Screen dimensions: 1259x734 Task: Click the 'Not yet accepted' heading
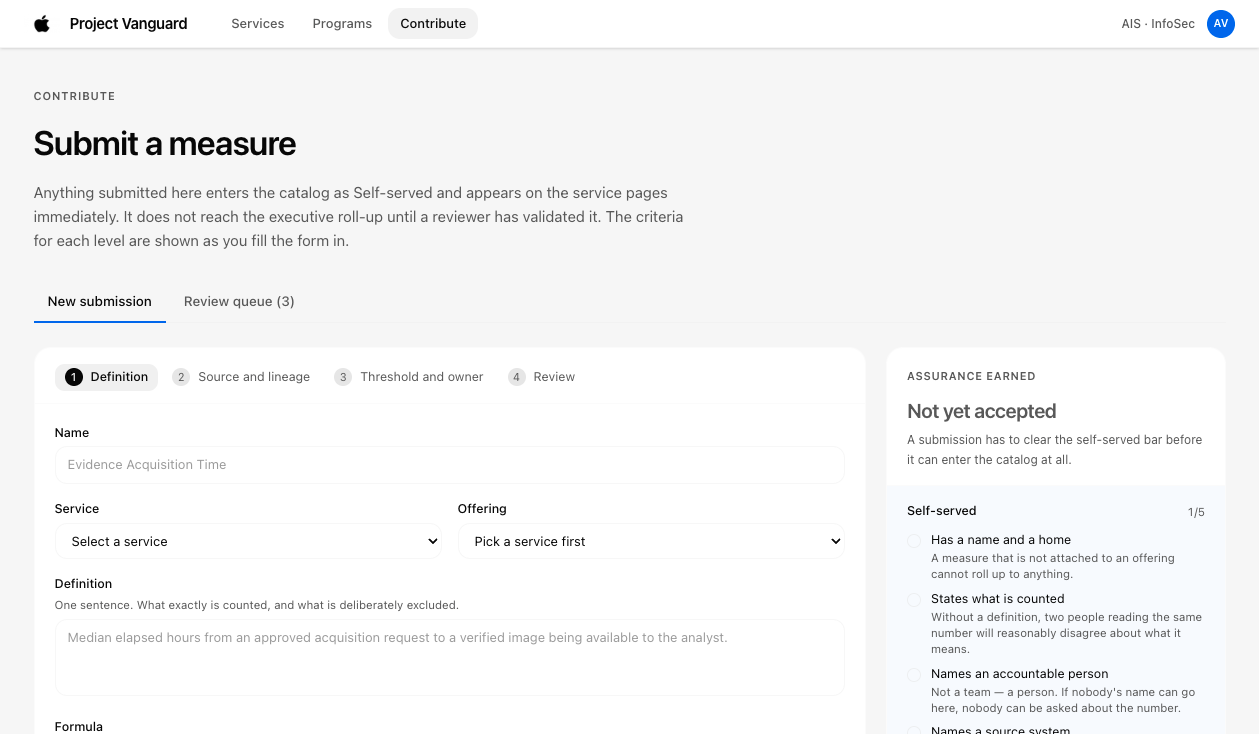tap(982, 411)
